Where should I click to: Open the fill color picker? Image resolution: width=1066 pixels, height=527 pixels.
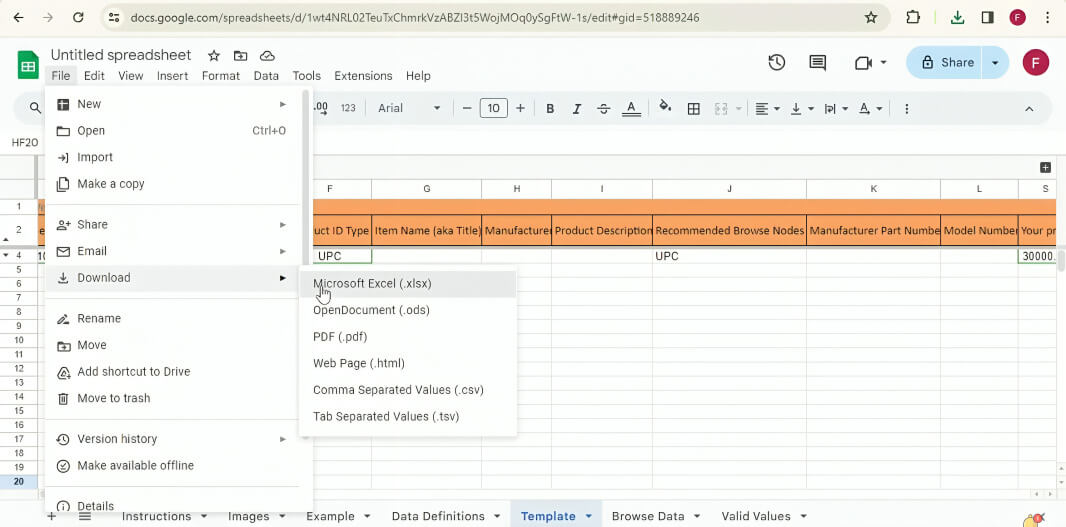pos(666,107)
